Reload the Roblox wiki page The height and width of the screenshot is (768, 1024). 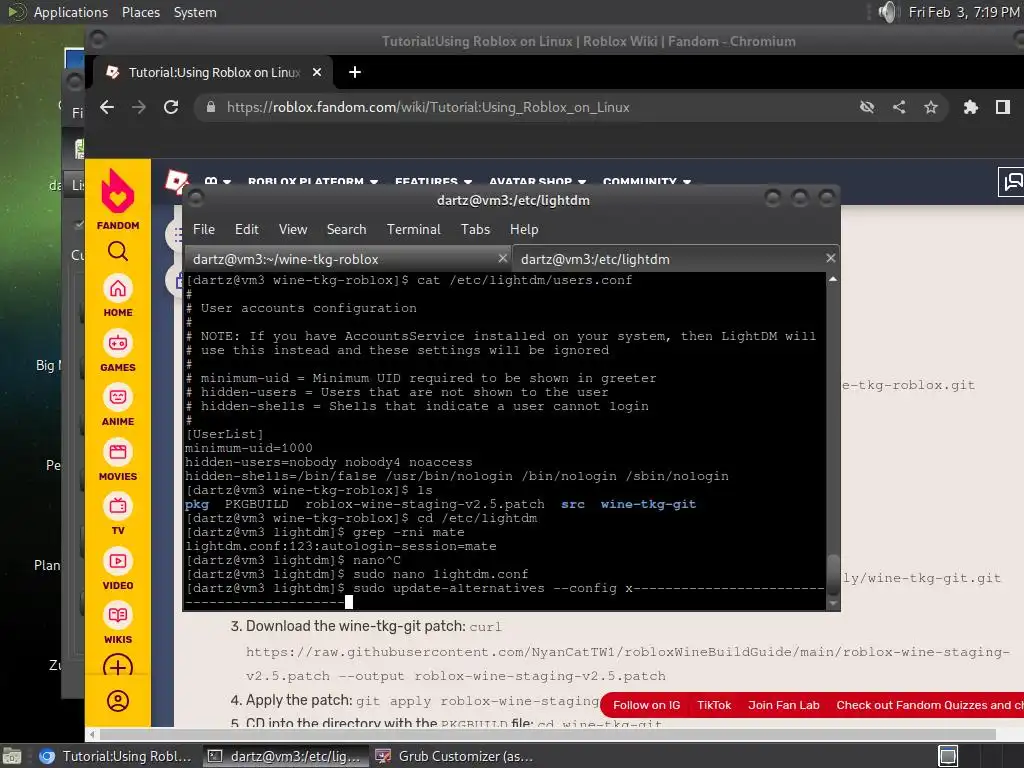(171, 107)
